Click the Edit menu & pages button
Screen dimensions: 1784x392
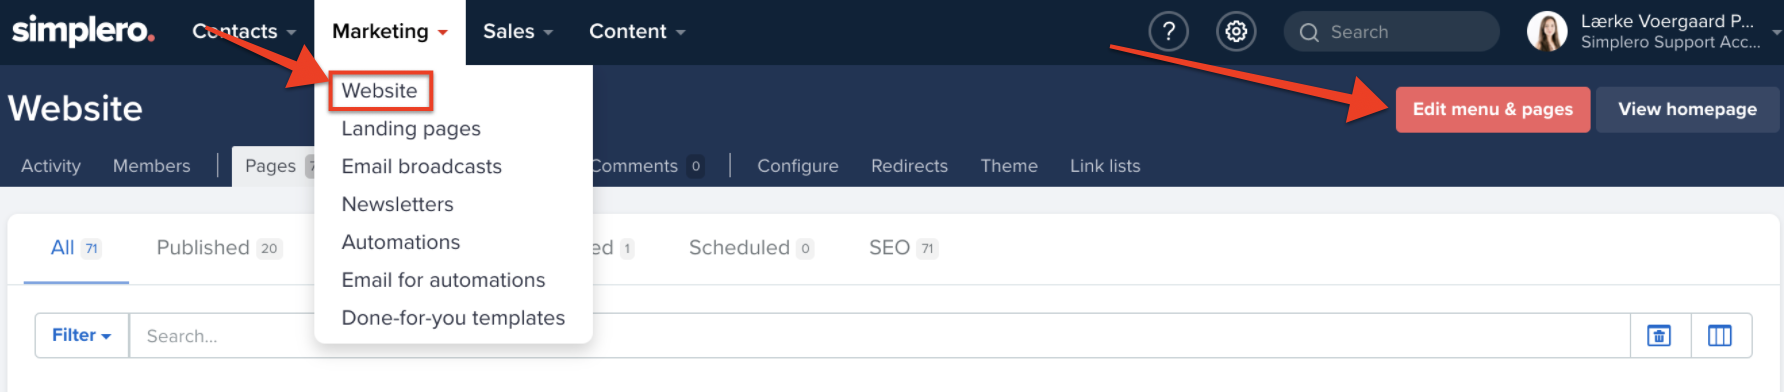tap(1493, 109)
